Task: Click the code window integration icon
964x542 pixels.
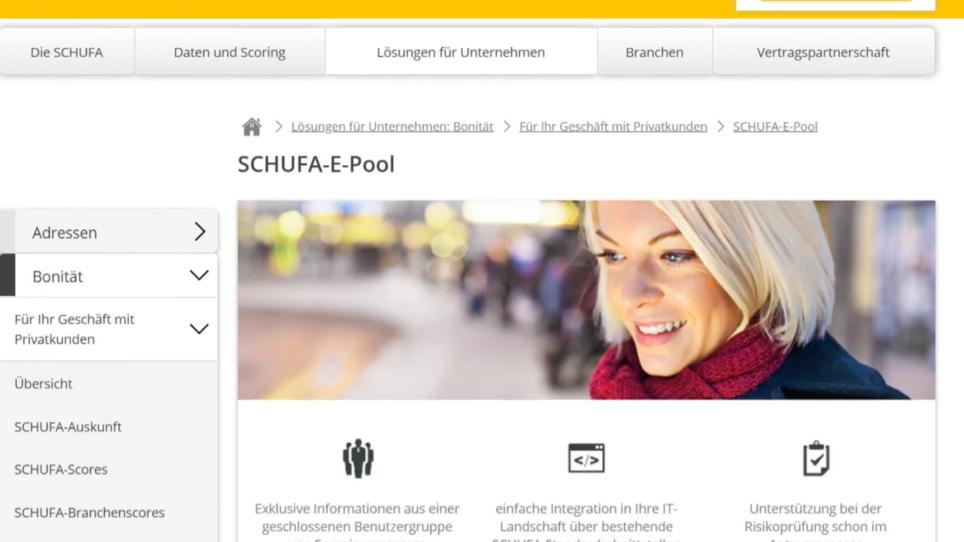Action: pos(586,458)
